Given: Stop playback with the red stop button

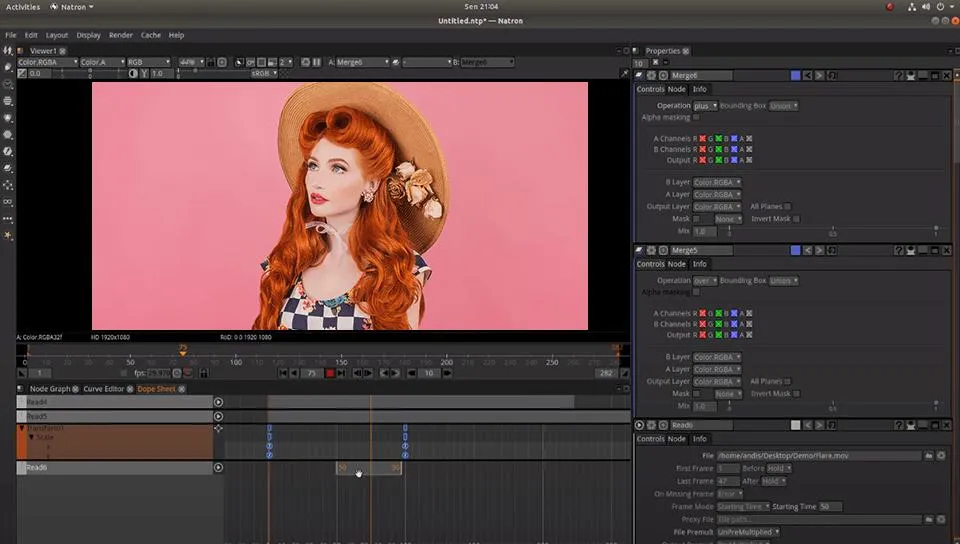Looking at the screenshot, I should coord(330,373).
